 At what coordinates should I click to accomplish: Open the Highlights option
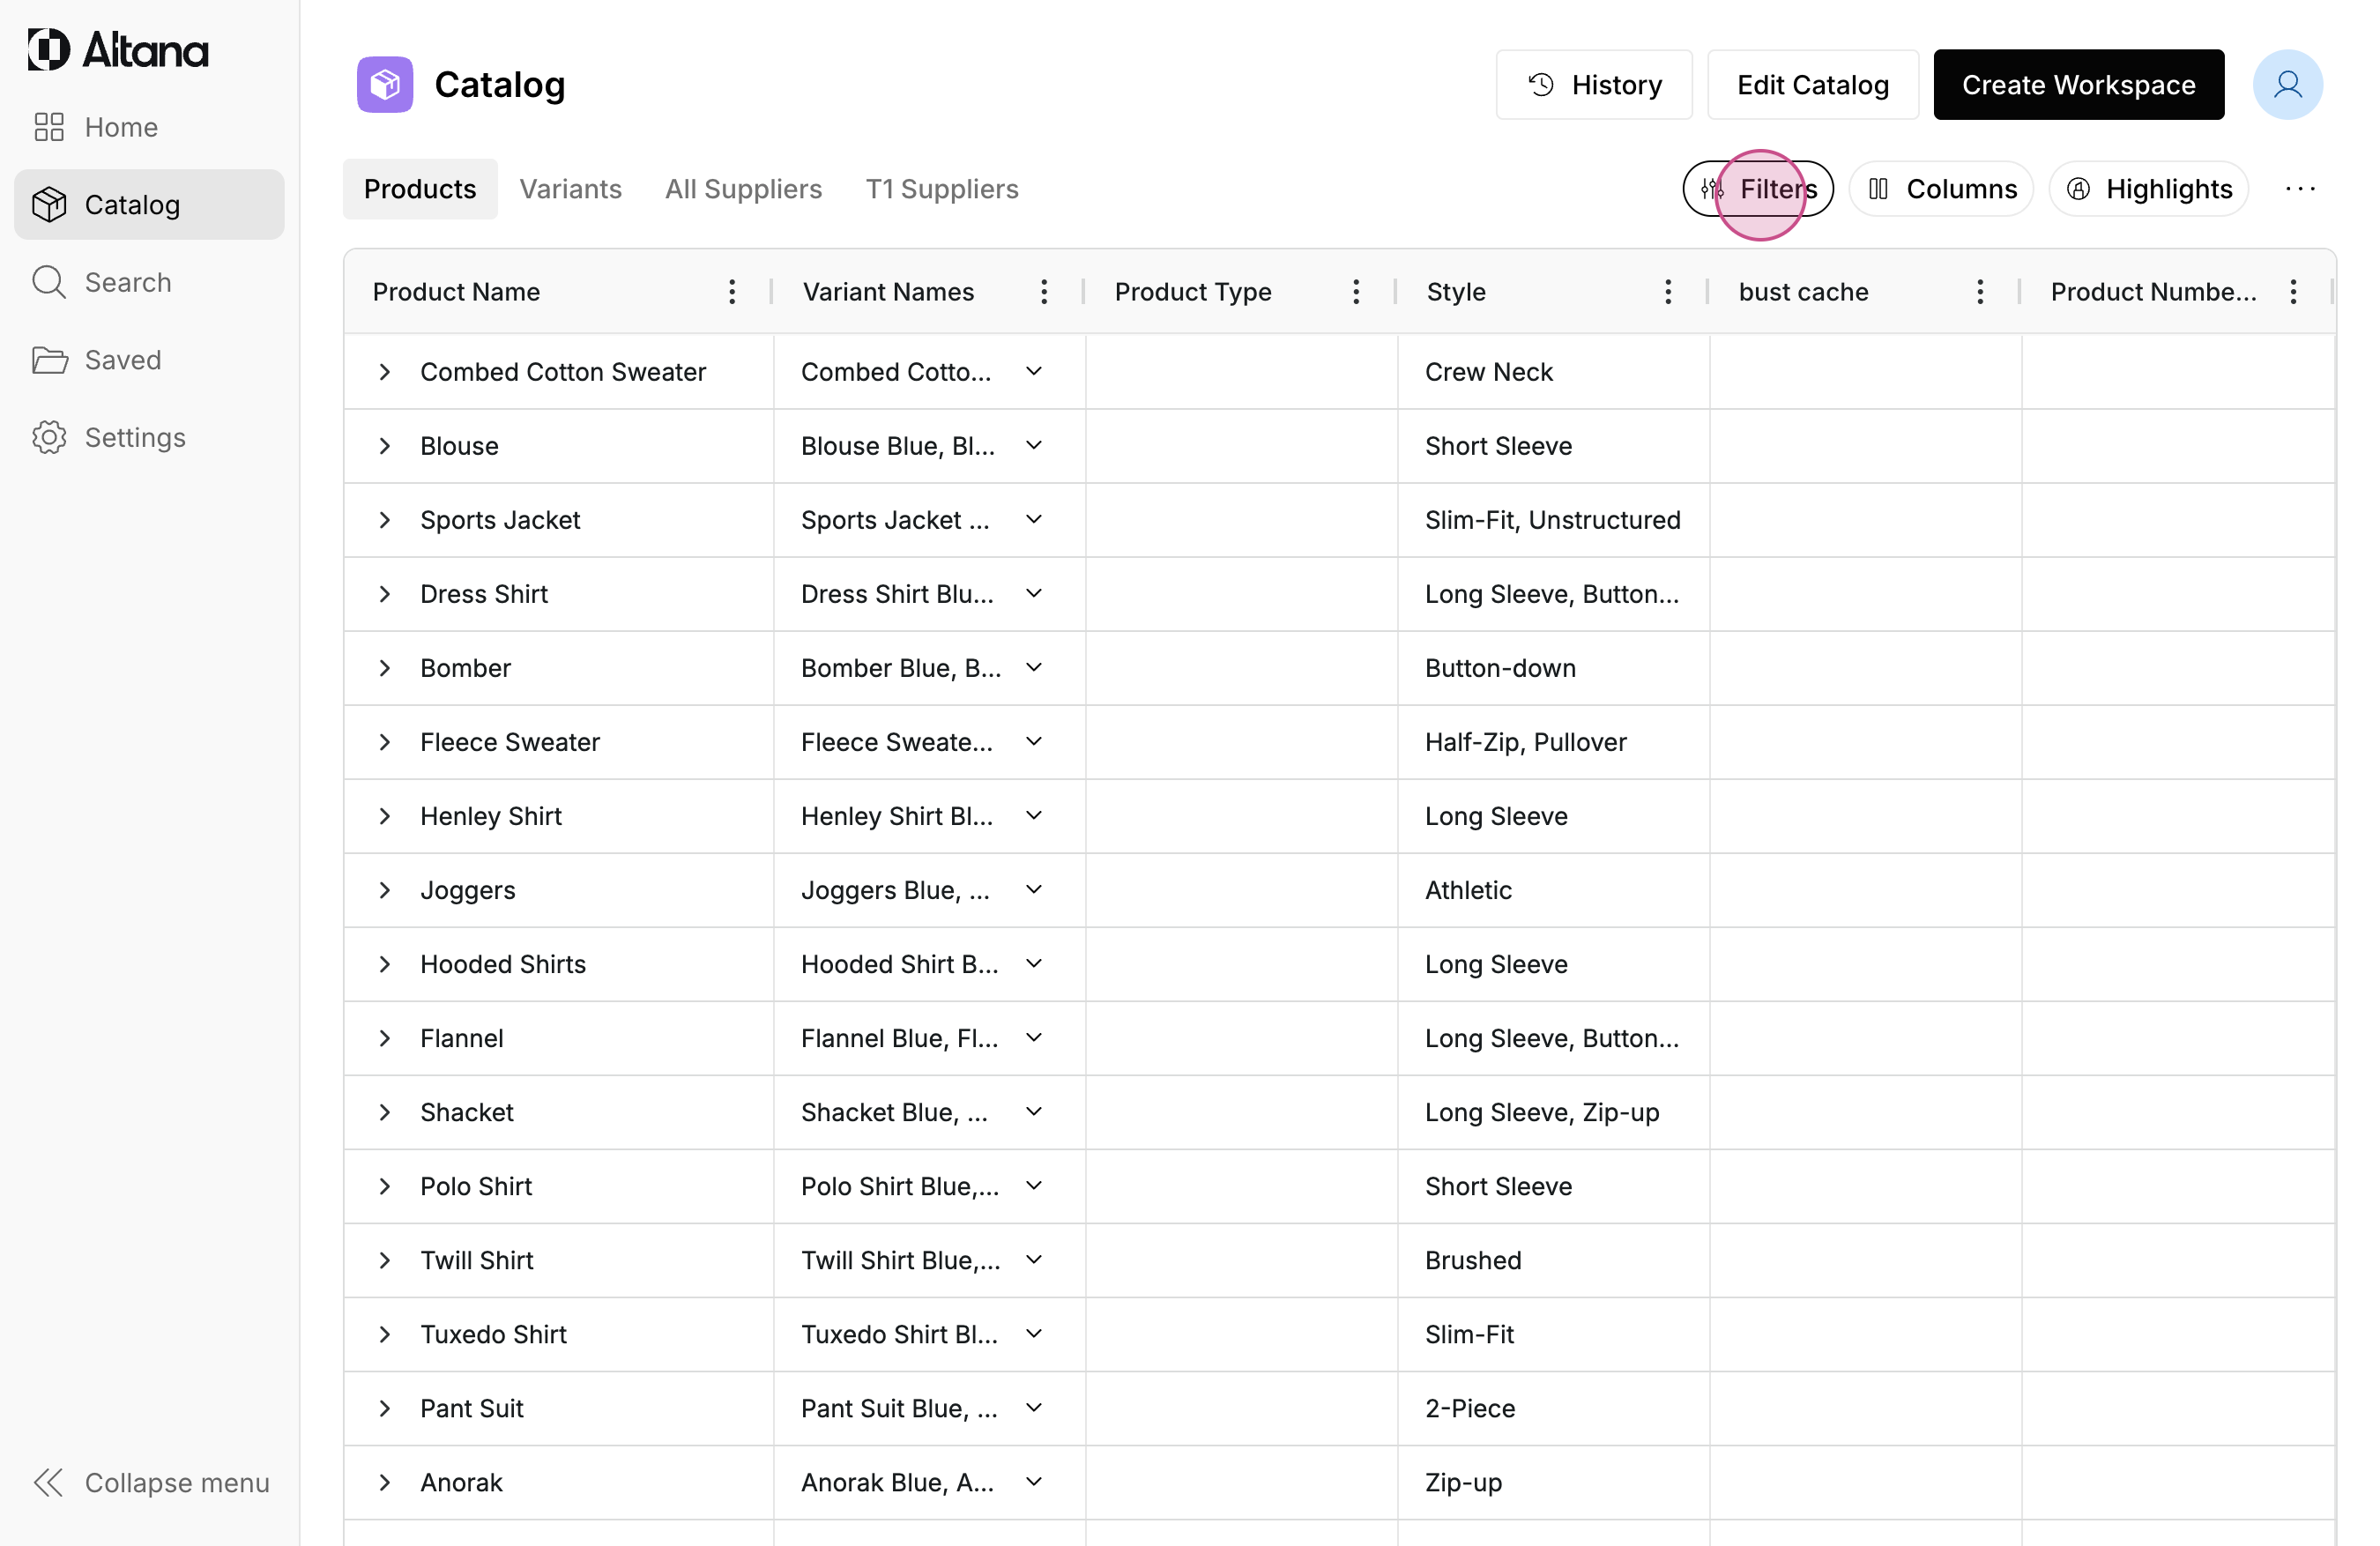point(2147,189)
